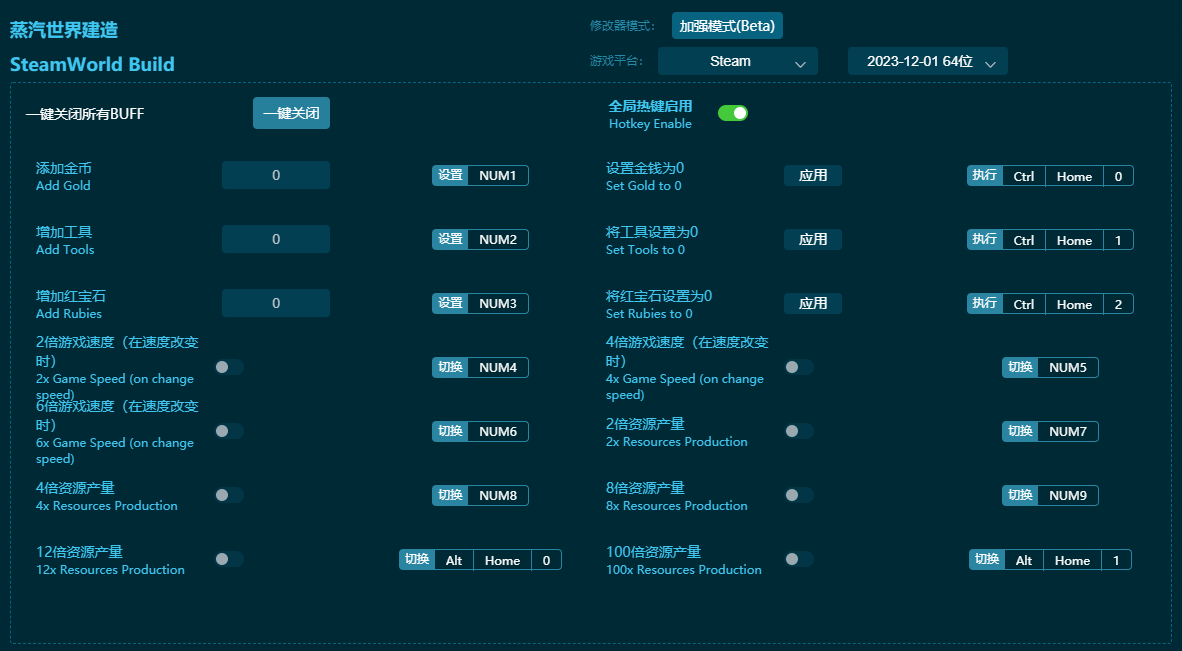Image resolution: width=1182 pixels, height=651 pixels.
Task: Toggle the 全局热键启用 Hotkey Enable switch
Action: (x=733, y=113)
